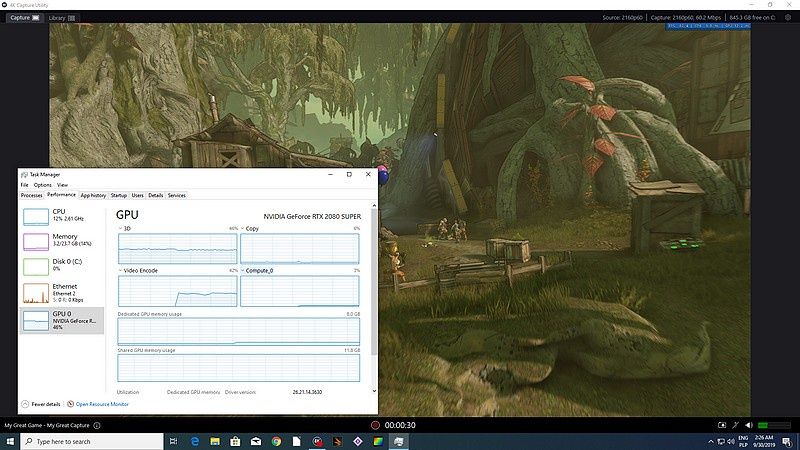Click the system tray volume icon
Screen dimensions: 800x450
click(731, 441)
